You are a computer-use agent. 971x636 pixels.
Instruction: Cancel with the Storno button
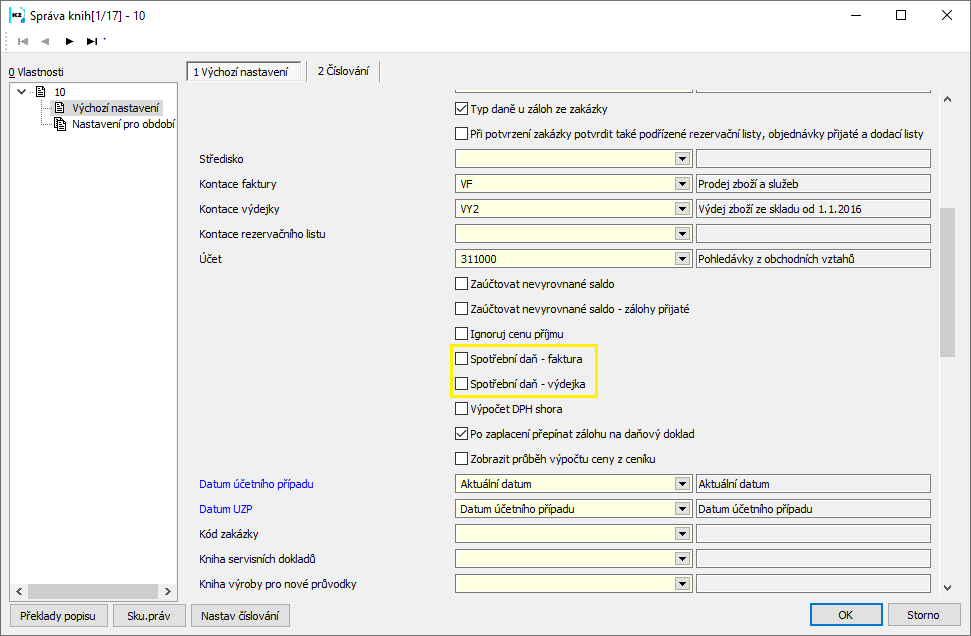pyautogui.click(x=923, y=615)
